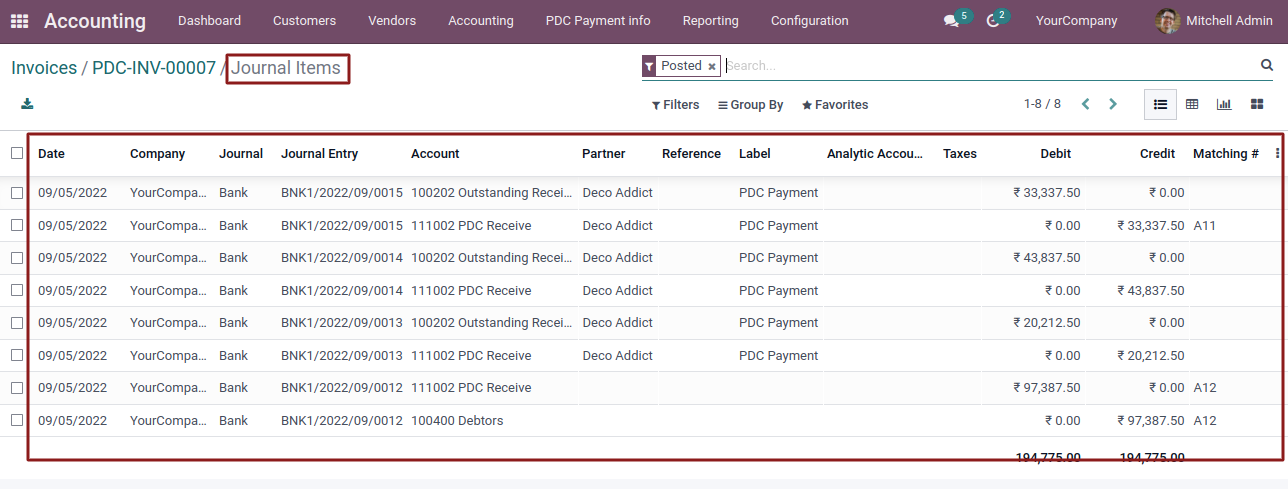Open the Configuration menu
The image size is (1288, 489).
click(x=810, y=21)
